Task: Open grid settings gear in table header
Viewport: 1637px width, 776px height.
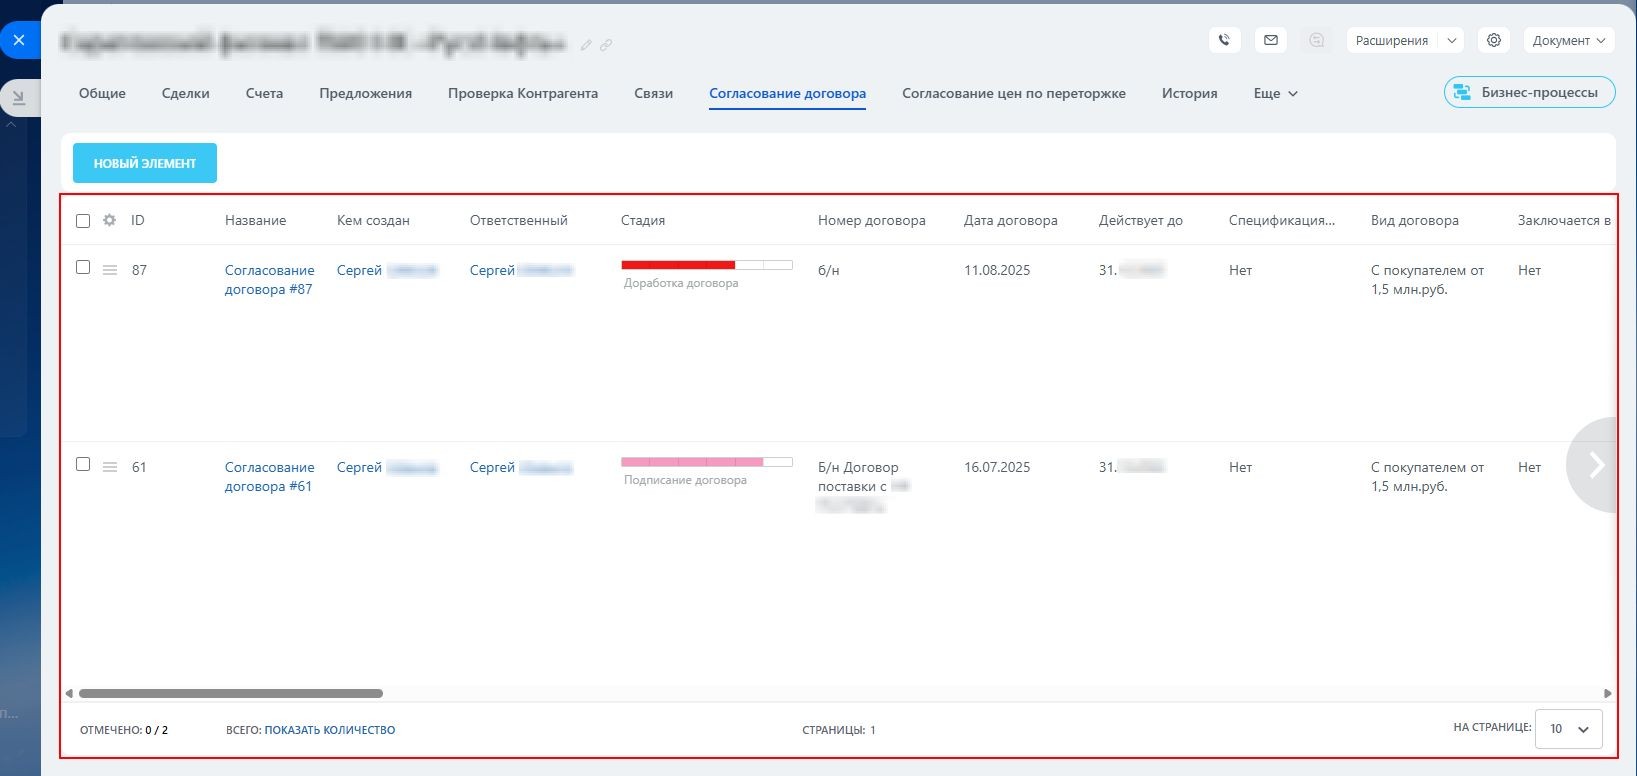Action: point(110,220)
